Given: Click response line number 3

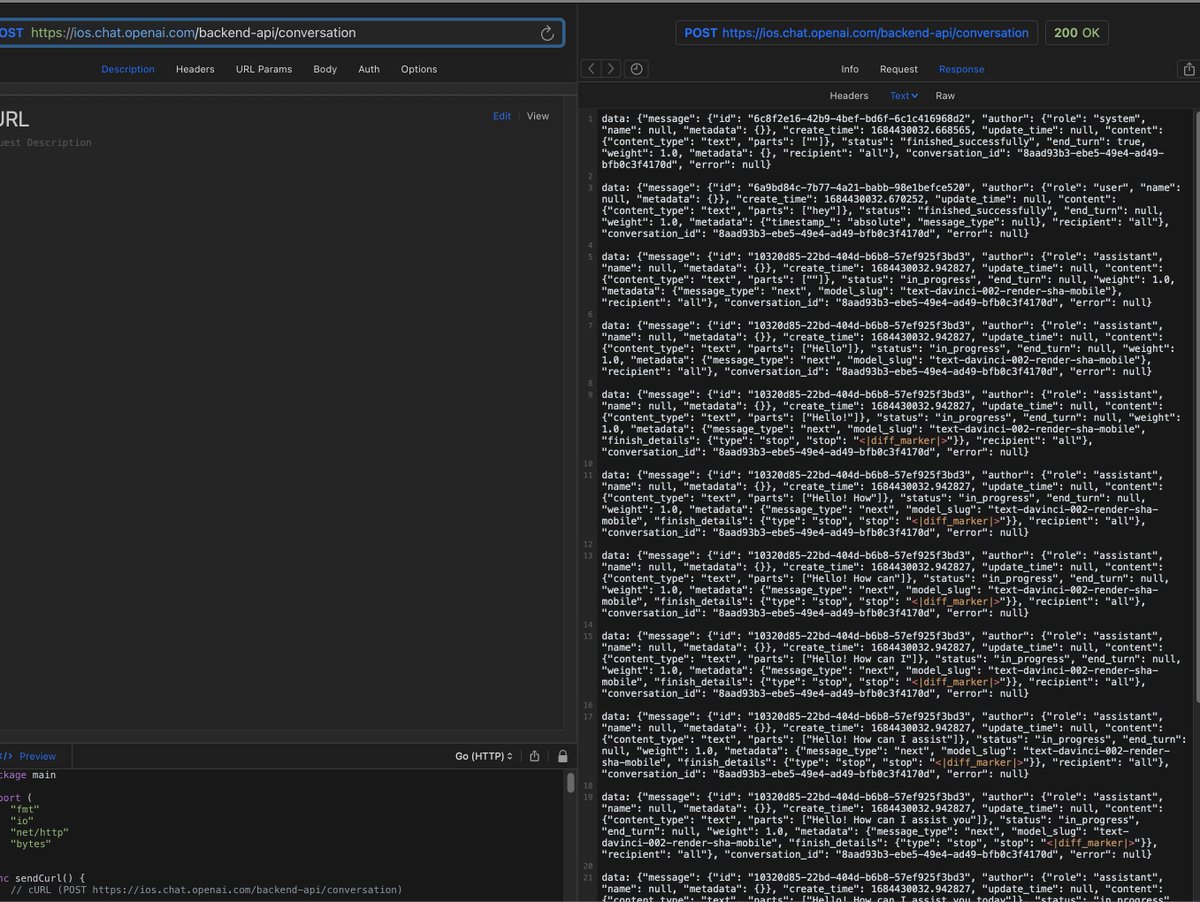Looking at the screenshot, I should (x=590, y=187).
